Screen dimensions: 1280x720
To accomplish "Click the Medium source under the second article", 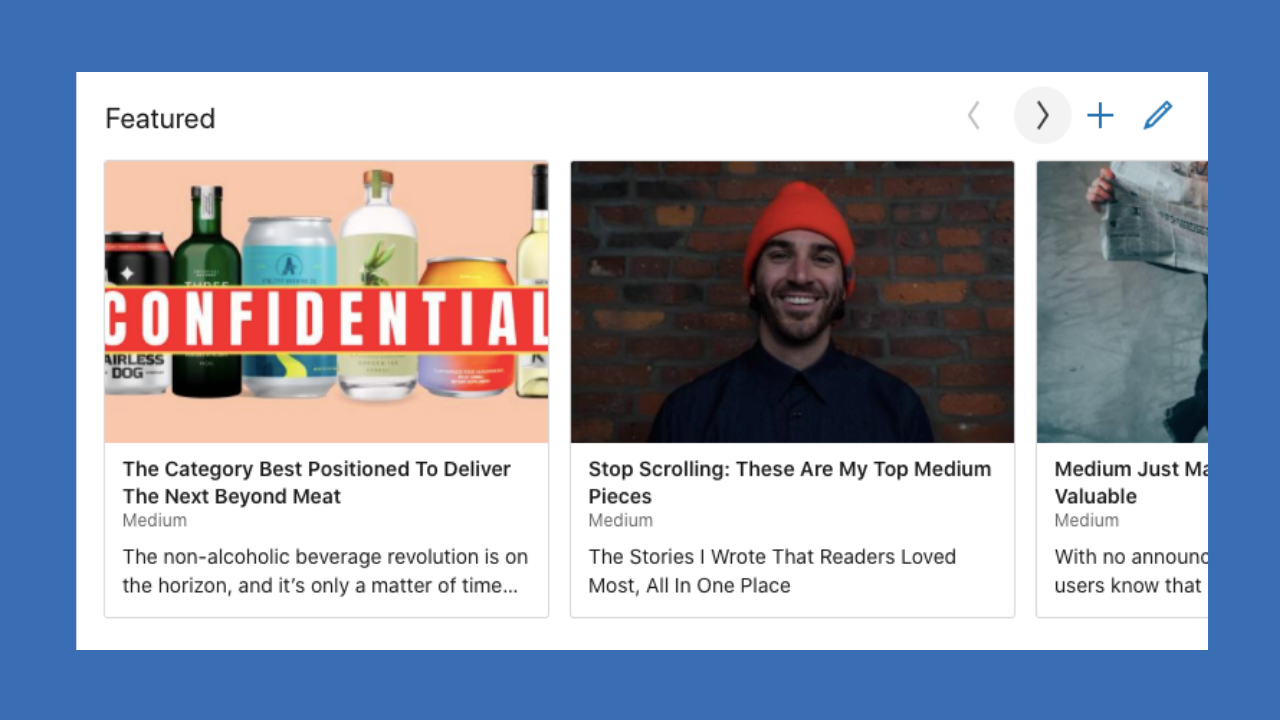I will click(x=621, y=520).
